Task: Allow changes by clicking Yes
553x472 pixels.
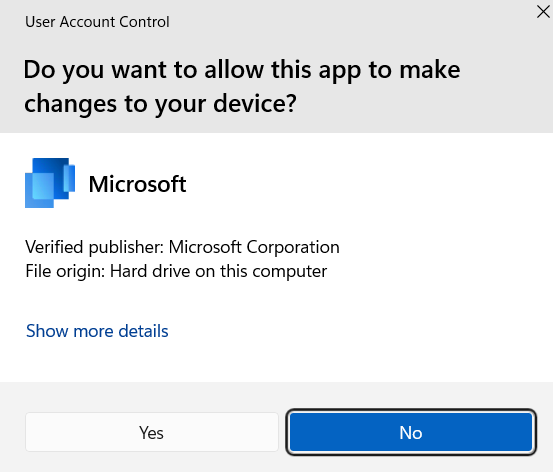Action: tap(152, 432)
